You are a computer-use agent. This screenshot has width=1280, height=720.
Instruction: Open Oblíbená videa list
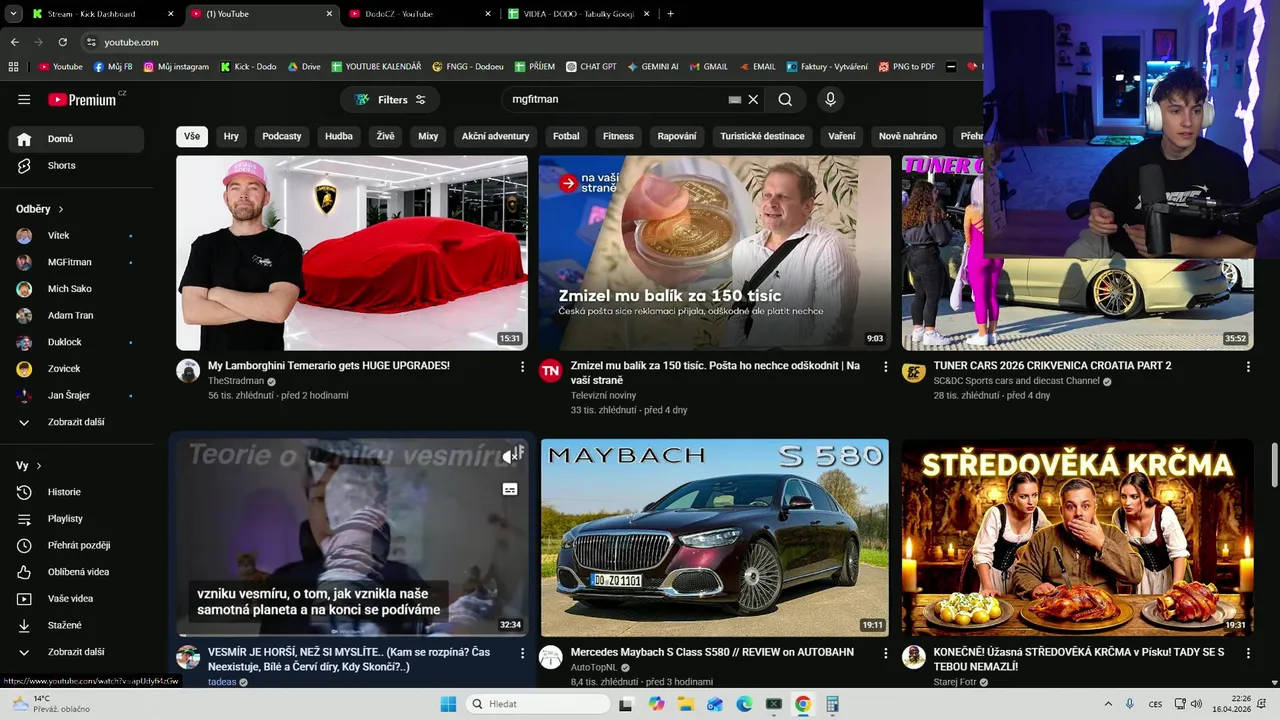click(x=76, y=572)
